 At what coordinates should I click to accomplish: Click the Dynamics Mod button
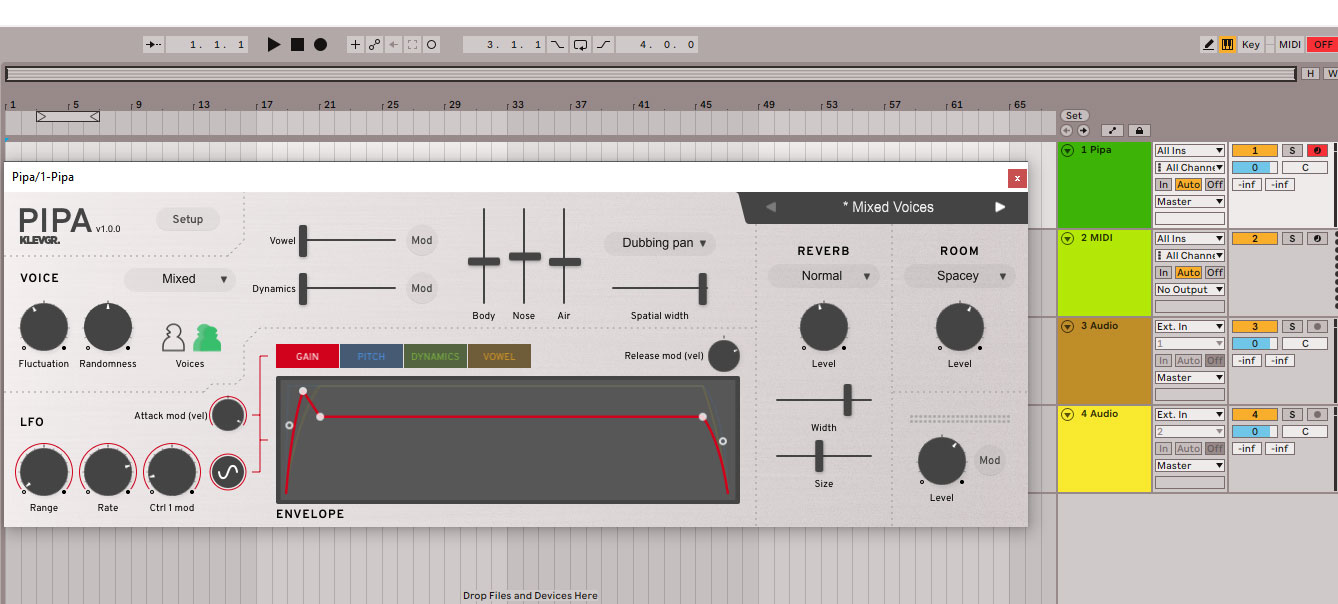coord(422,288)
